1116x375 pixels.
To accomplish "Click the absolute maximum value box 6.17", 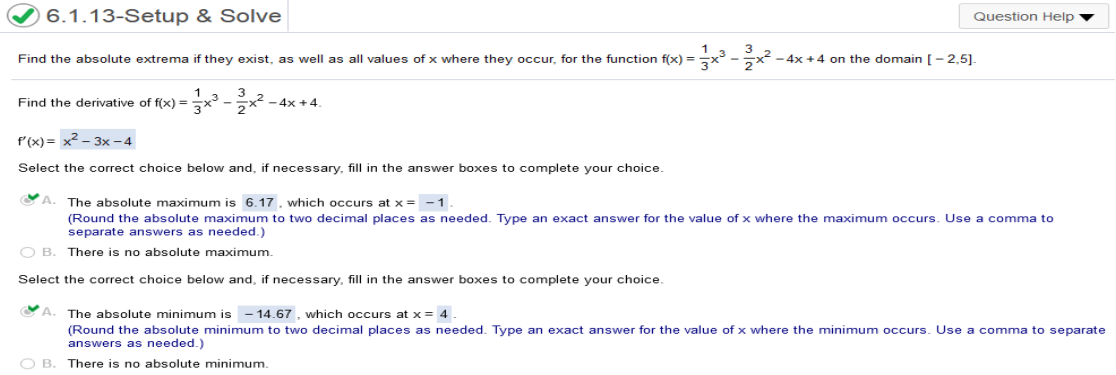I will [260, 203].
